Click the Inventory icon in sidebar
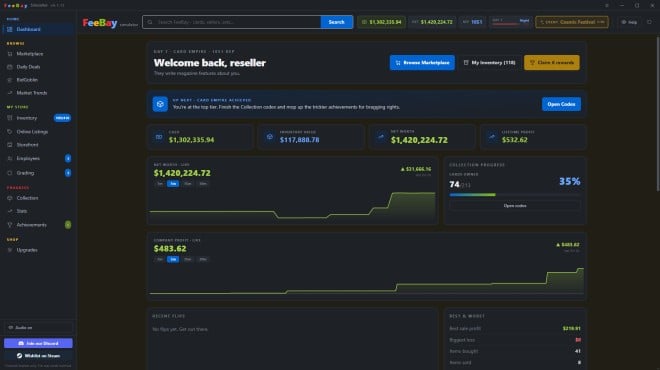The width and height of the screenshot is (660, 370). point(10,118)
